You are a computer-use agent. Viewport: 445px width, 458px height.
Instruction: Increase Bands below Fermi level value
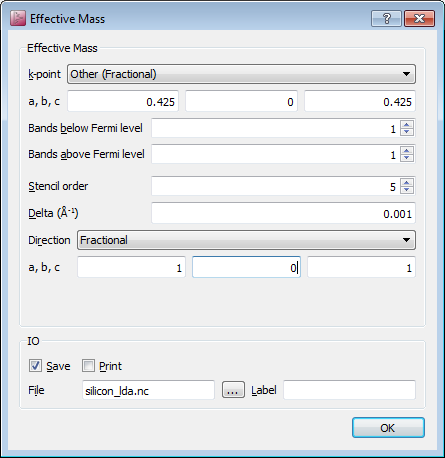pyautogui.click(x=406, y=125)
